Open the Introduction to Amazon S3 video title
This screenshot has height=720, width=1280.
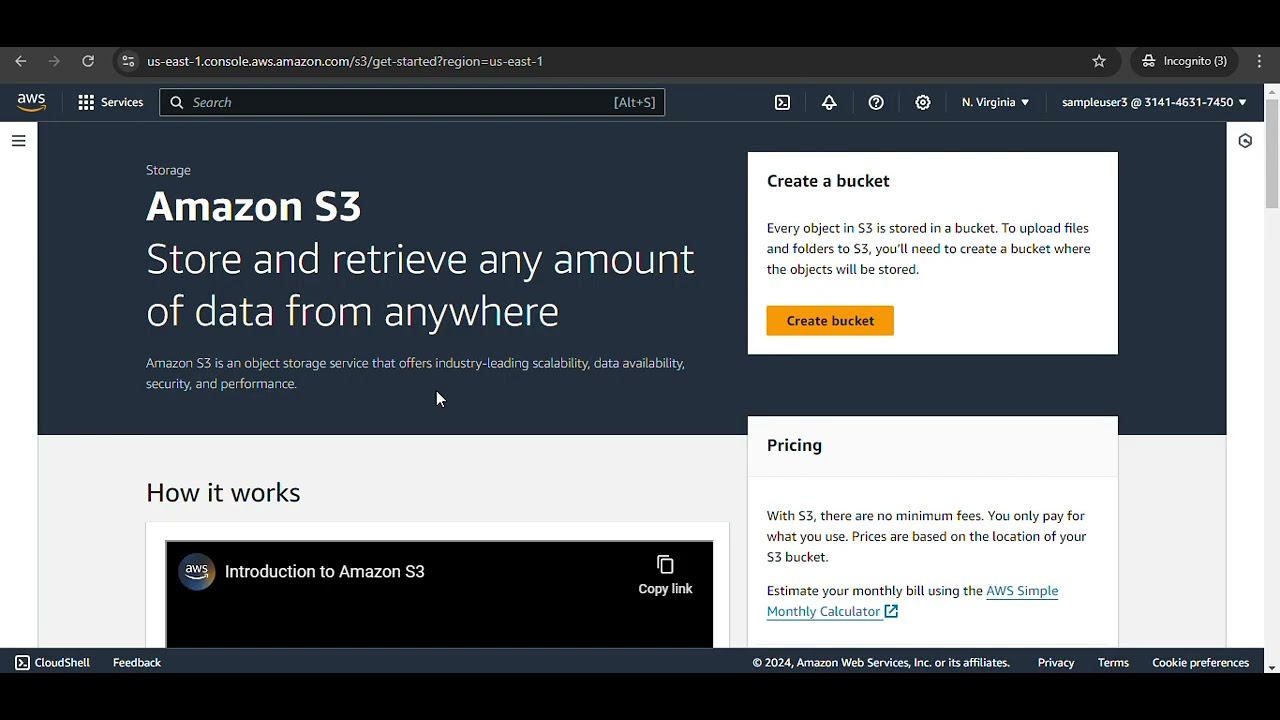[325, 572]
